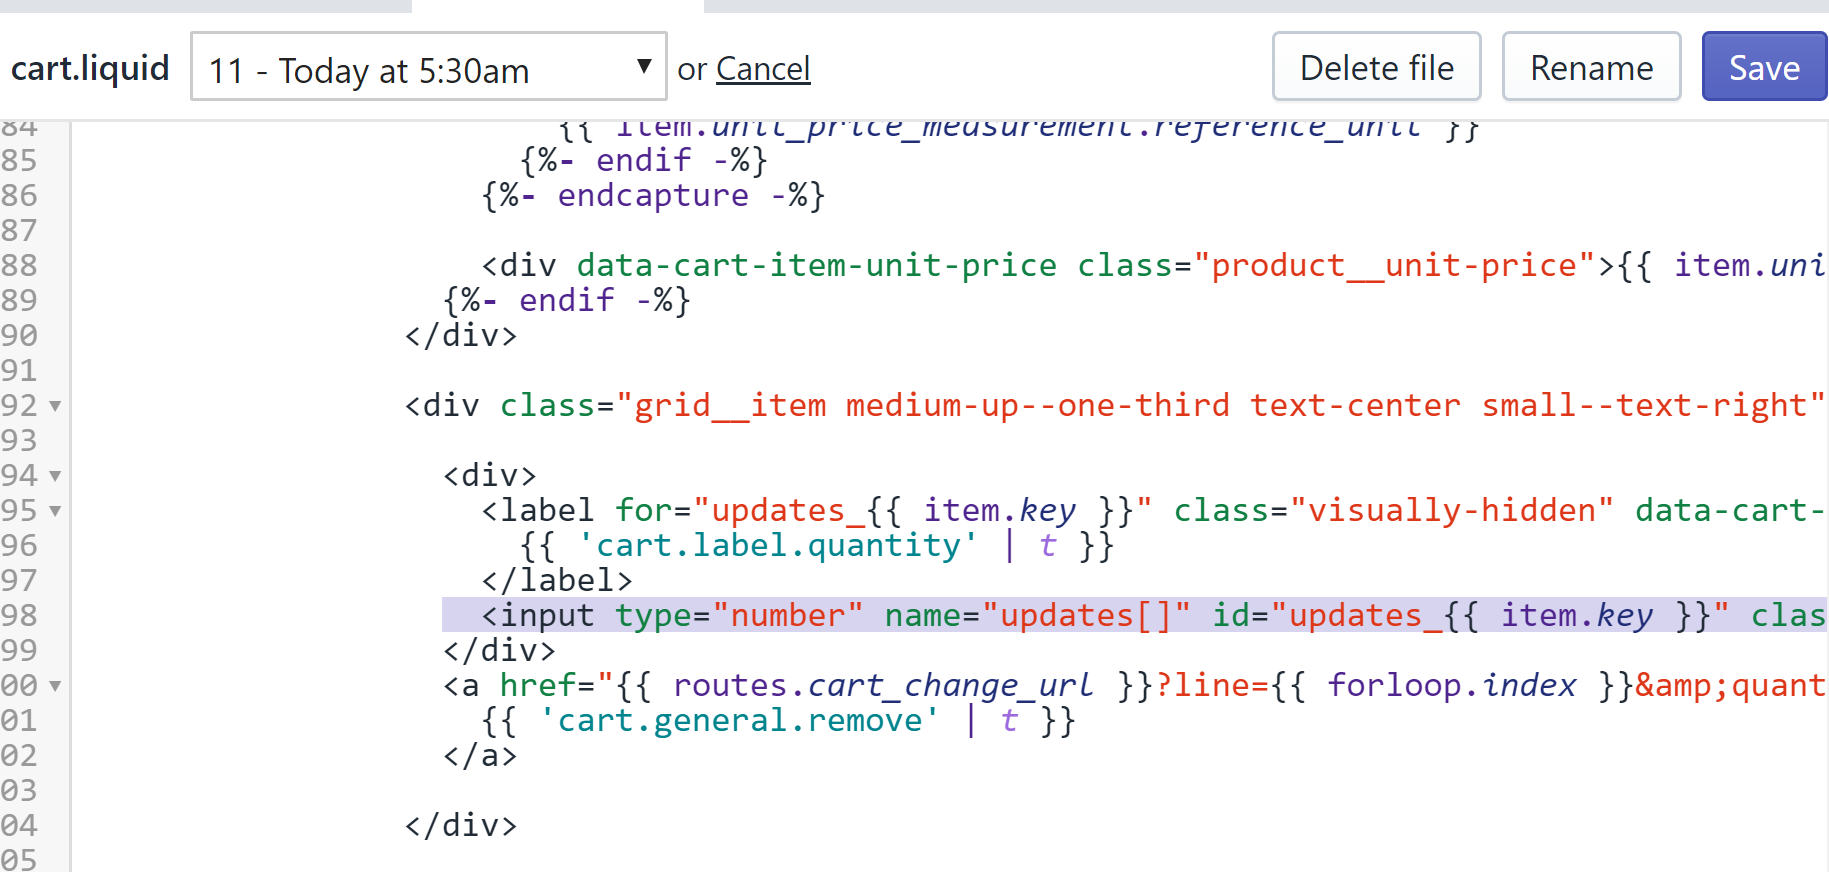Open the version dropdown showing Today at 5:30am

click(x=428, y=67)
